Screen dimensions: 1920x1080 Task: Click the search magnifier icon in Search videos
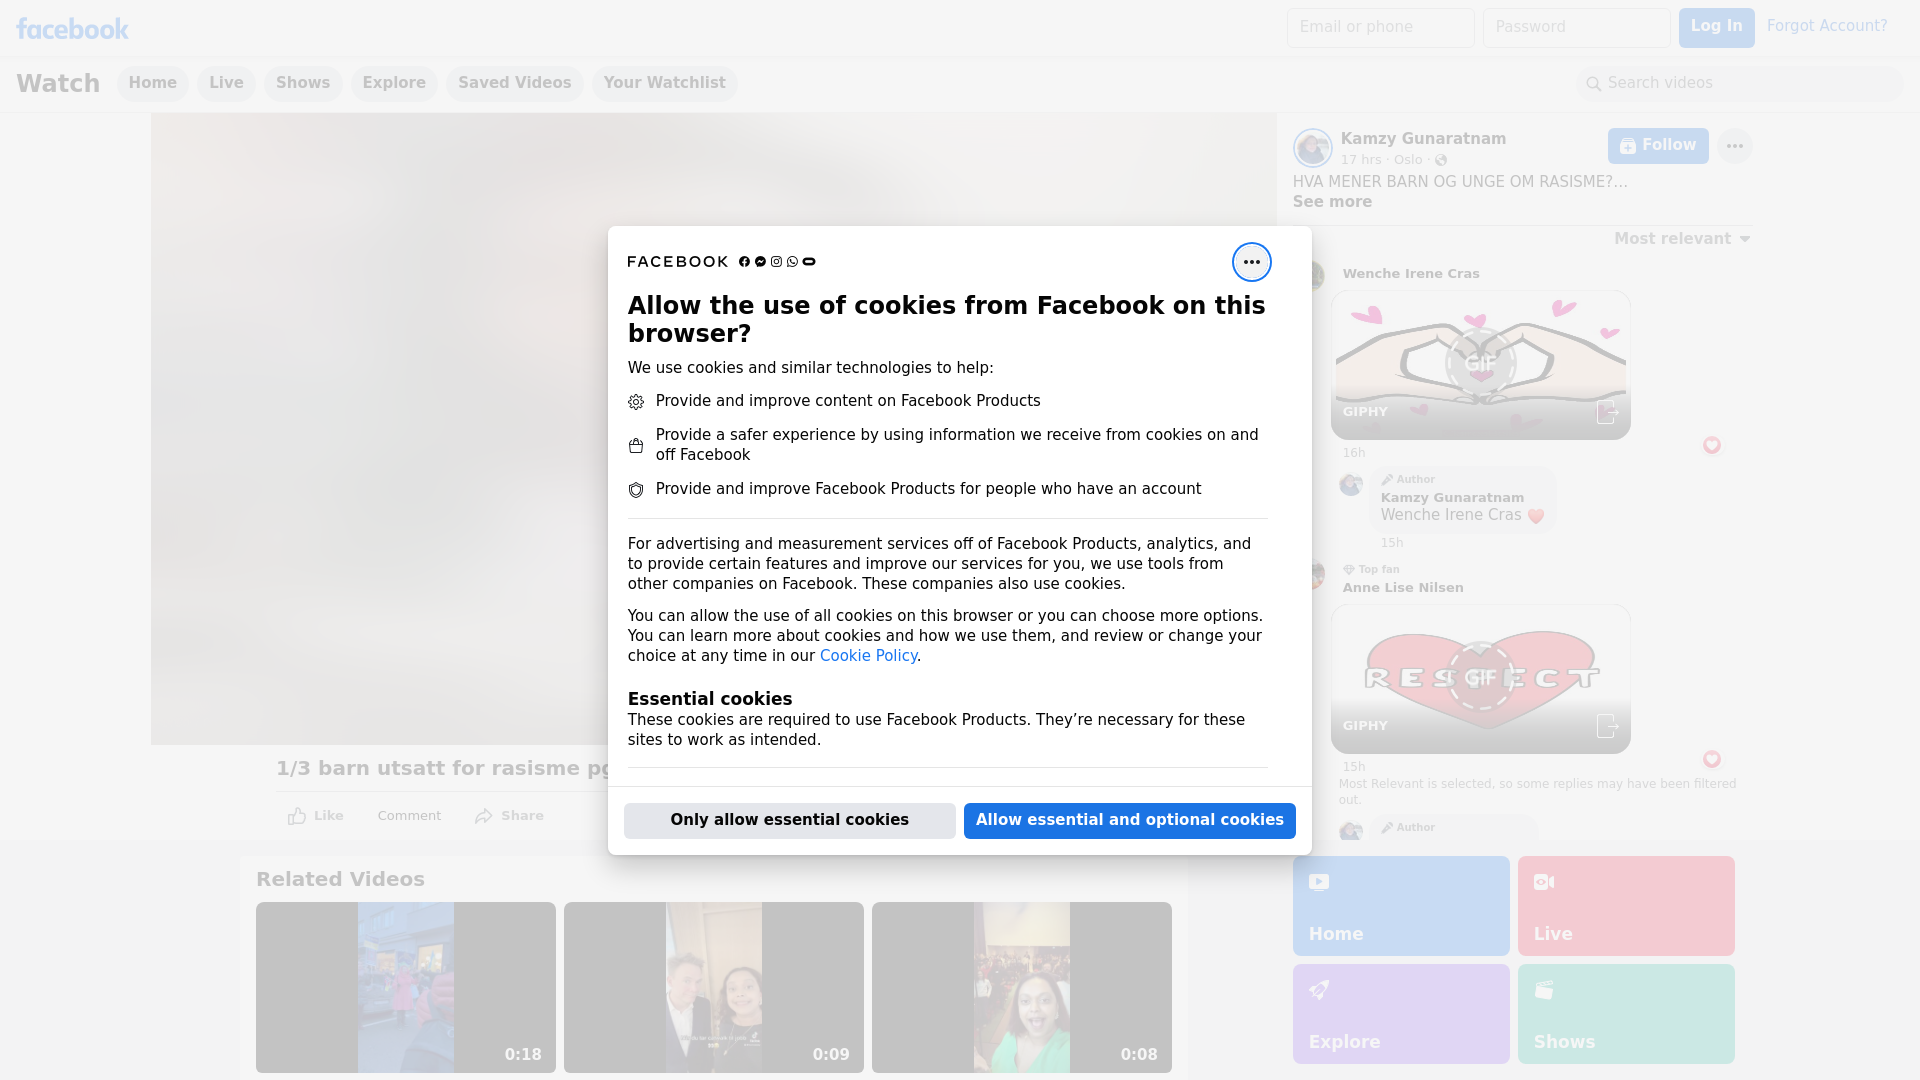click(x=1594, y=84)
